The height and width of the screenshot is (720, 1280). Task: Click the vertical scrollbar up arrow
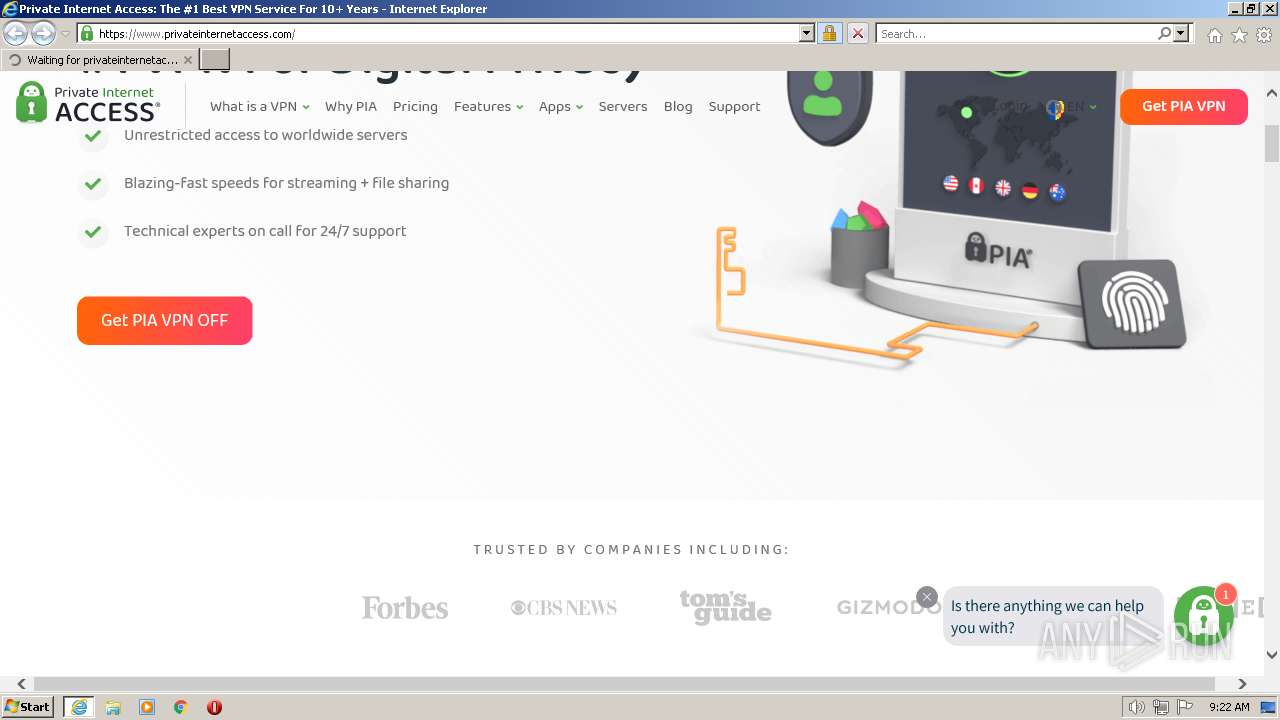pyautogui.click(x=1272, y=94)
